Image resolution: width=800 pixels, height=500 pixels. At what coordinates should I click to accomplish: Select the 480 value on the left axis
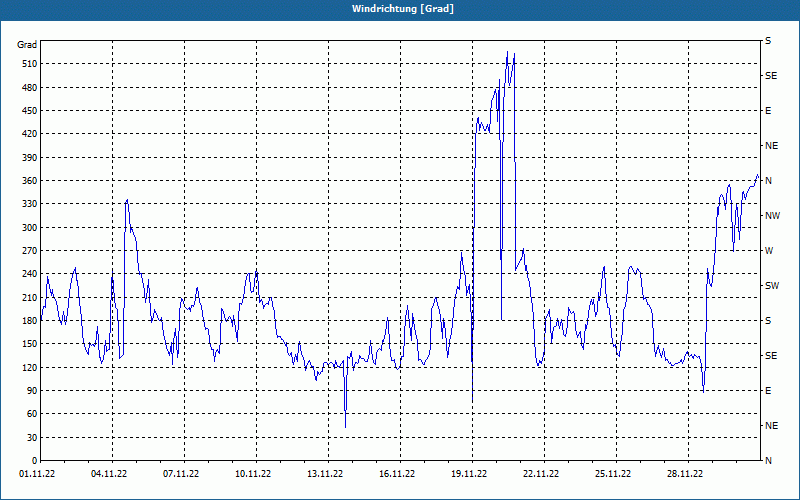pyautogui.click(x=30, y=87)
